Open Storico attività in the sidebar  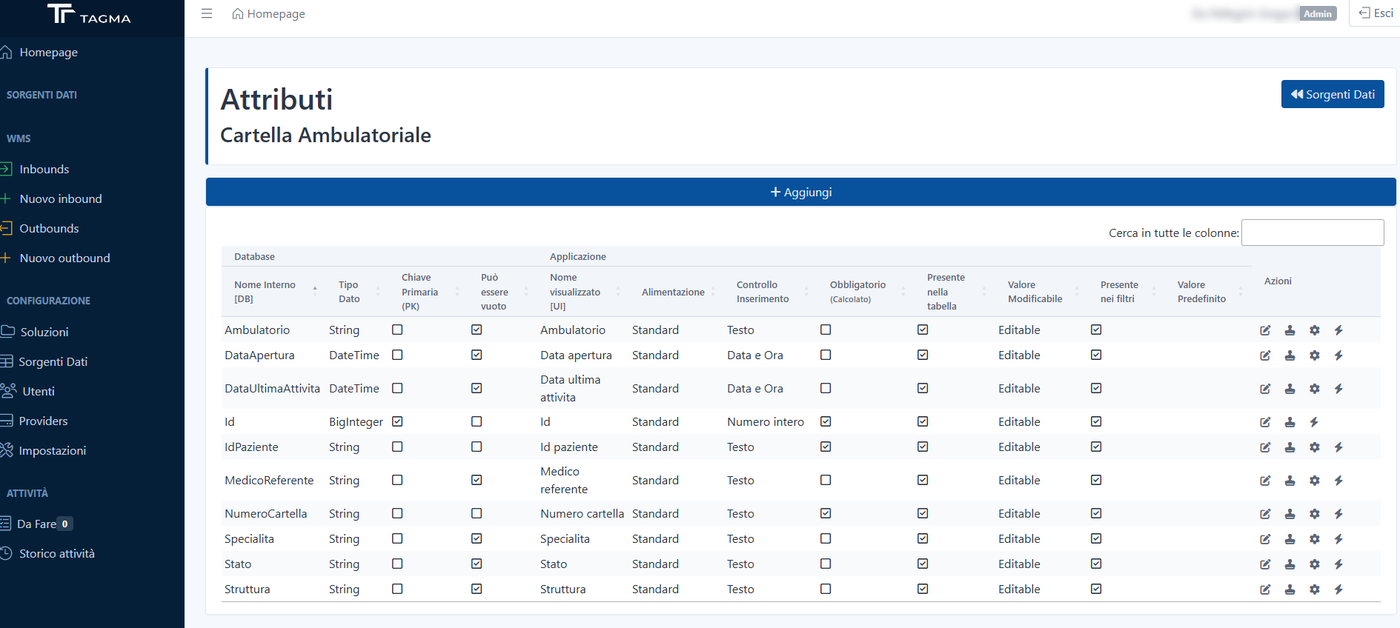(x=56, y=554)
